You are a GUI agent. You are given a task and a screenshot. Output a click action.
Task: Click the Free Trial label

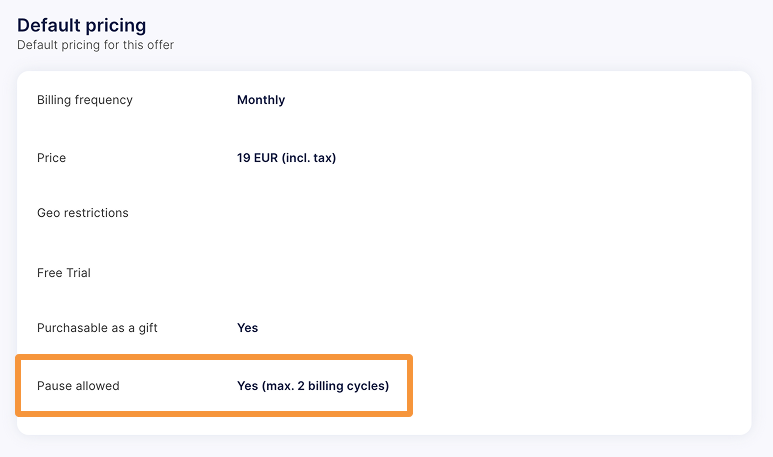pos(64,273)
